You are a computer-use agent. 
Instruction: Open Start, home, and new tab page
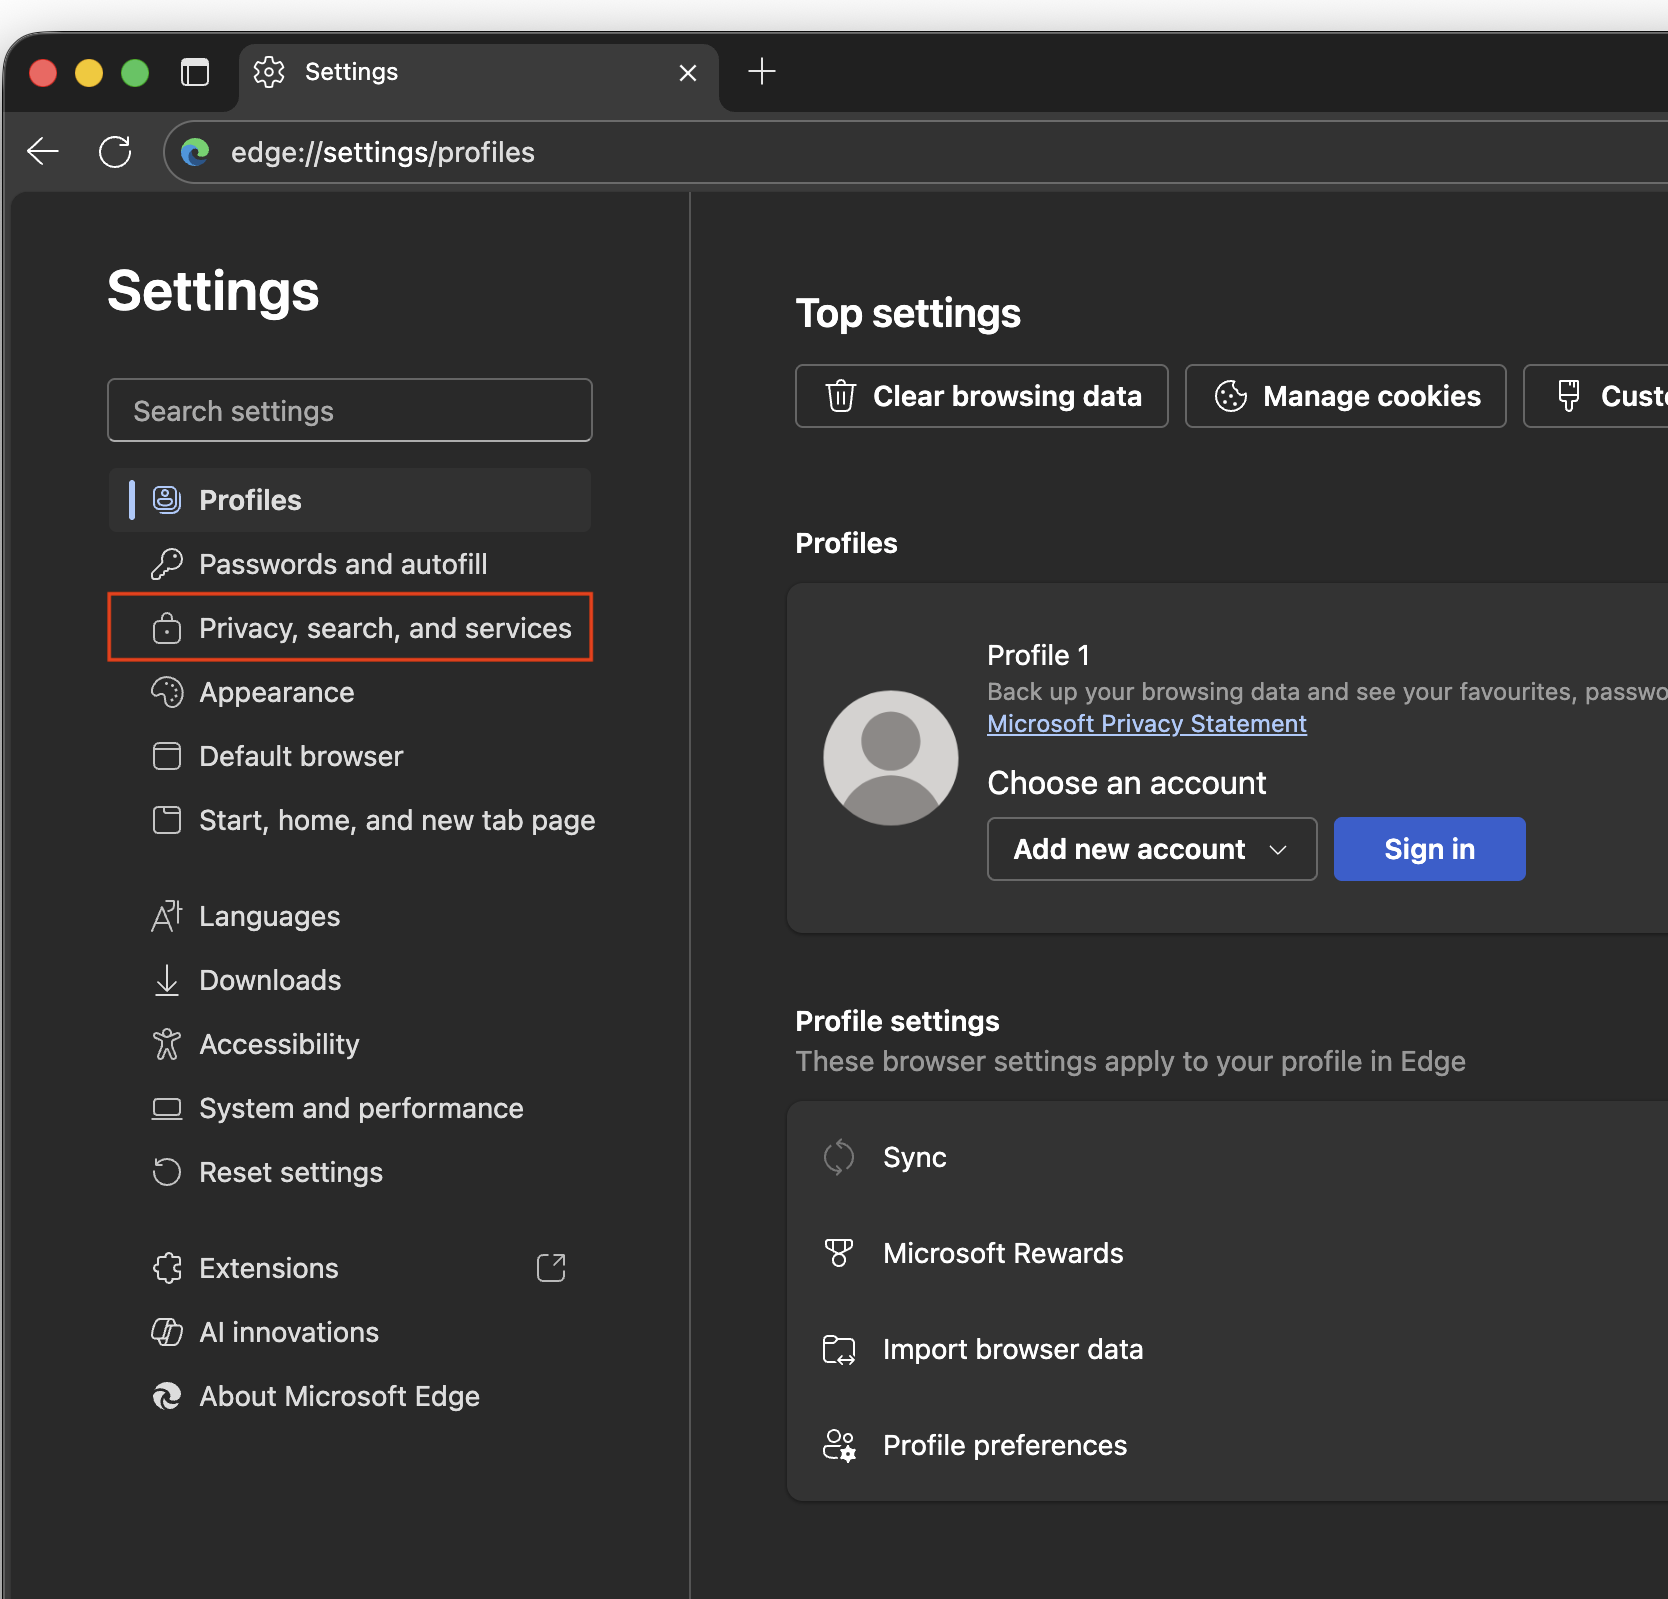349,820
